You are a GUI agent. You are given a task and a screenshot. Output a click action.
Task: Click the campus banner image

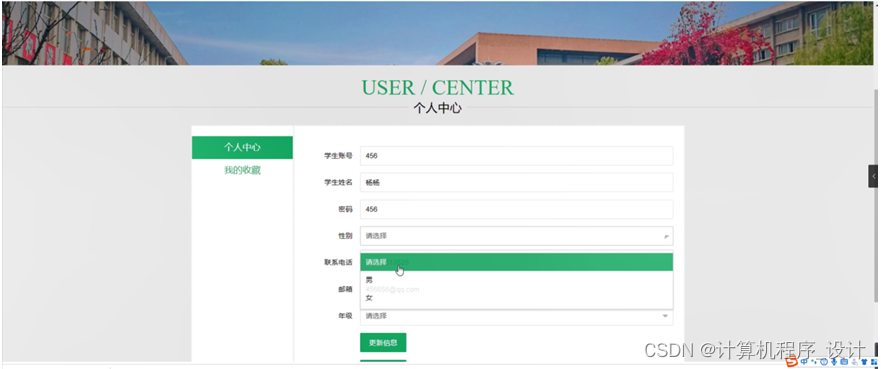[438, 33]
